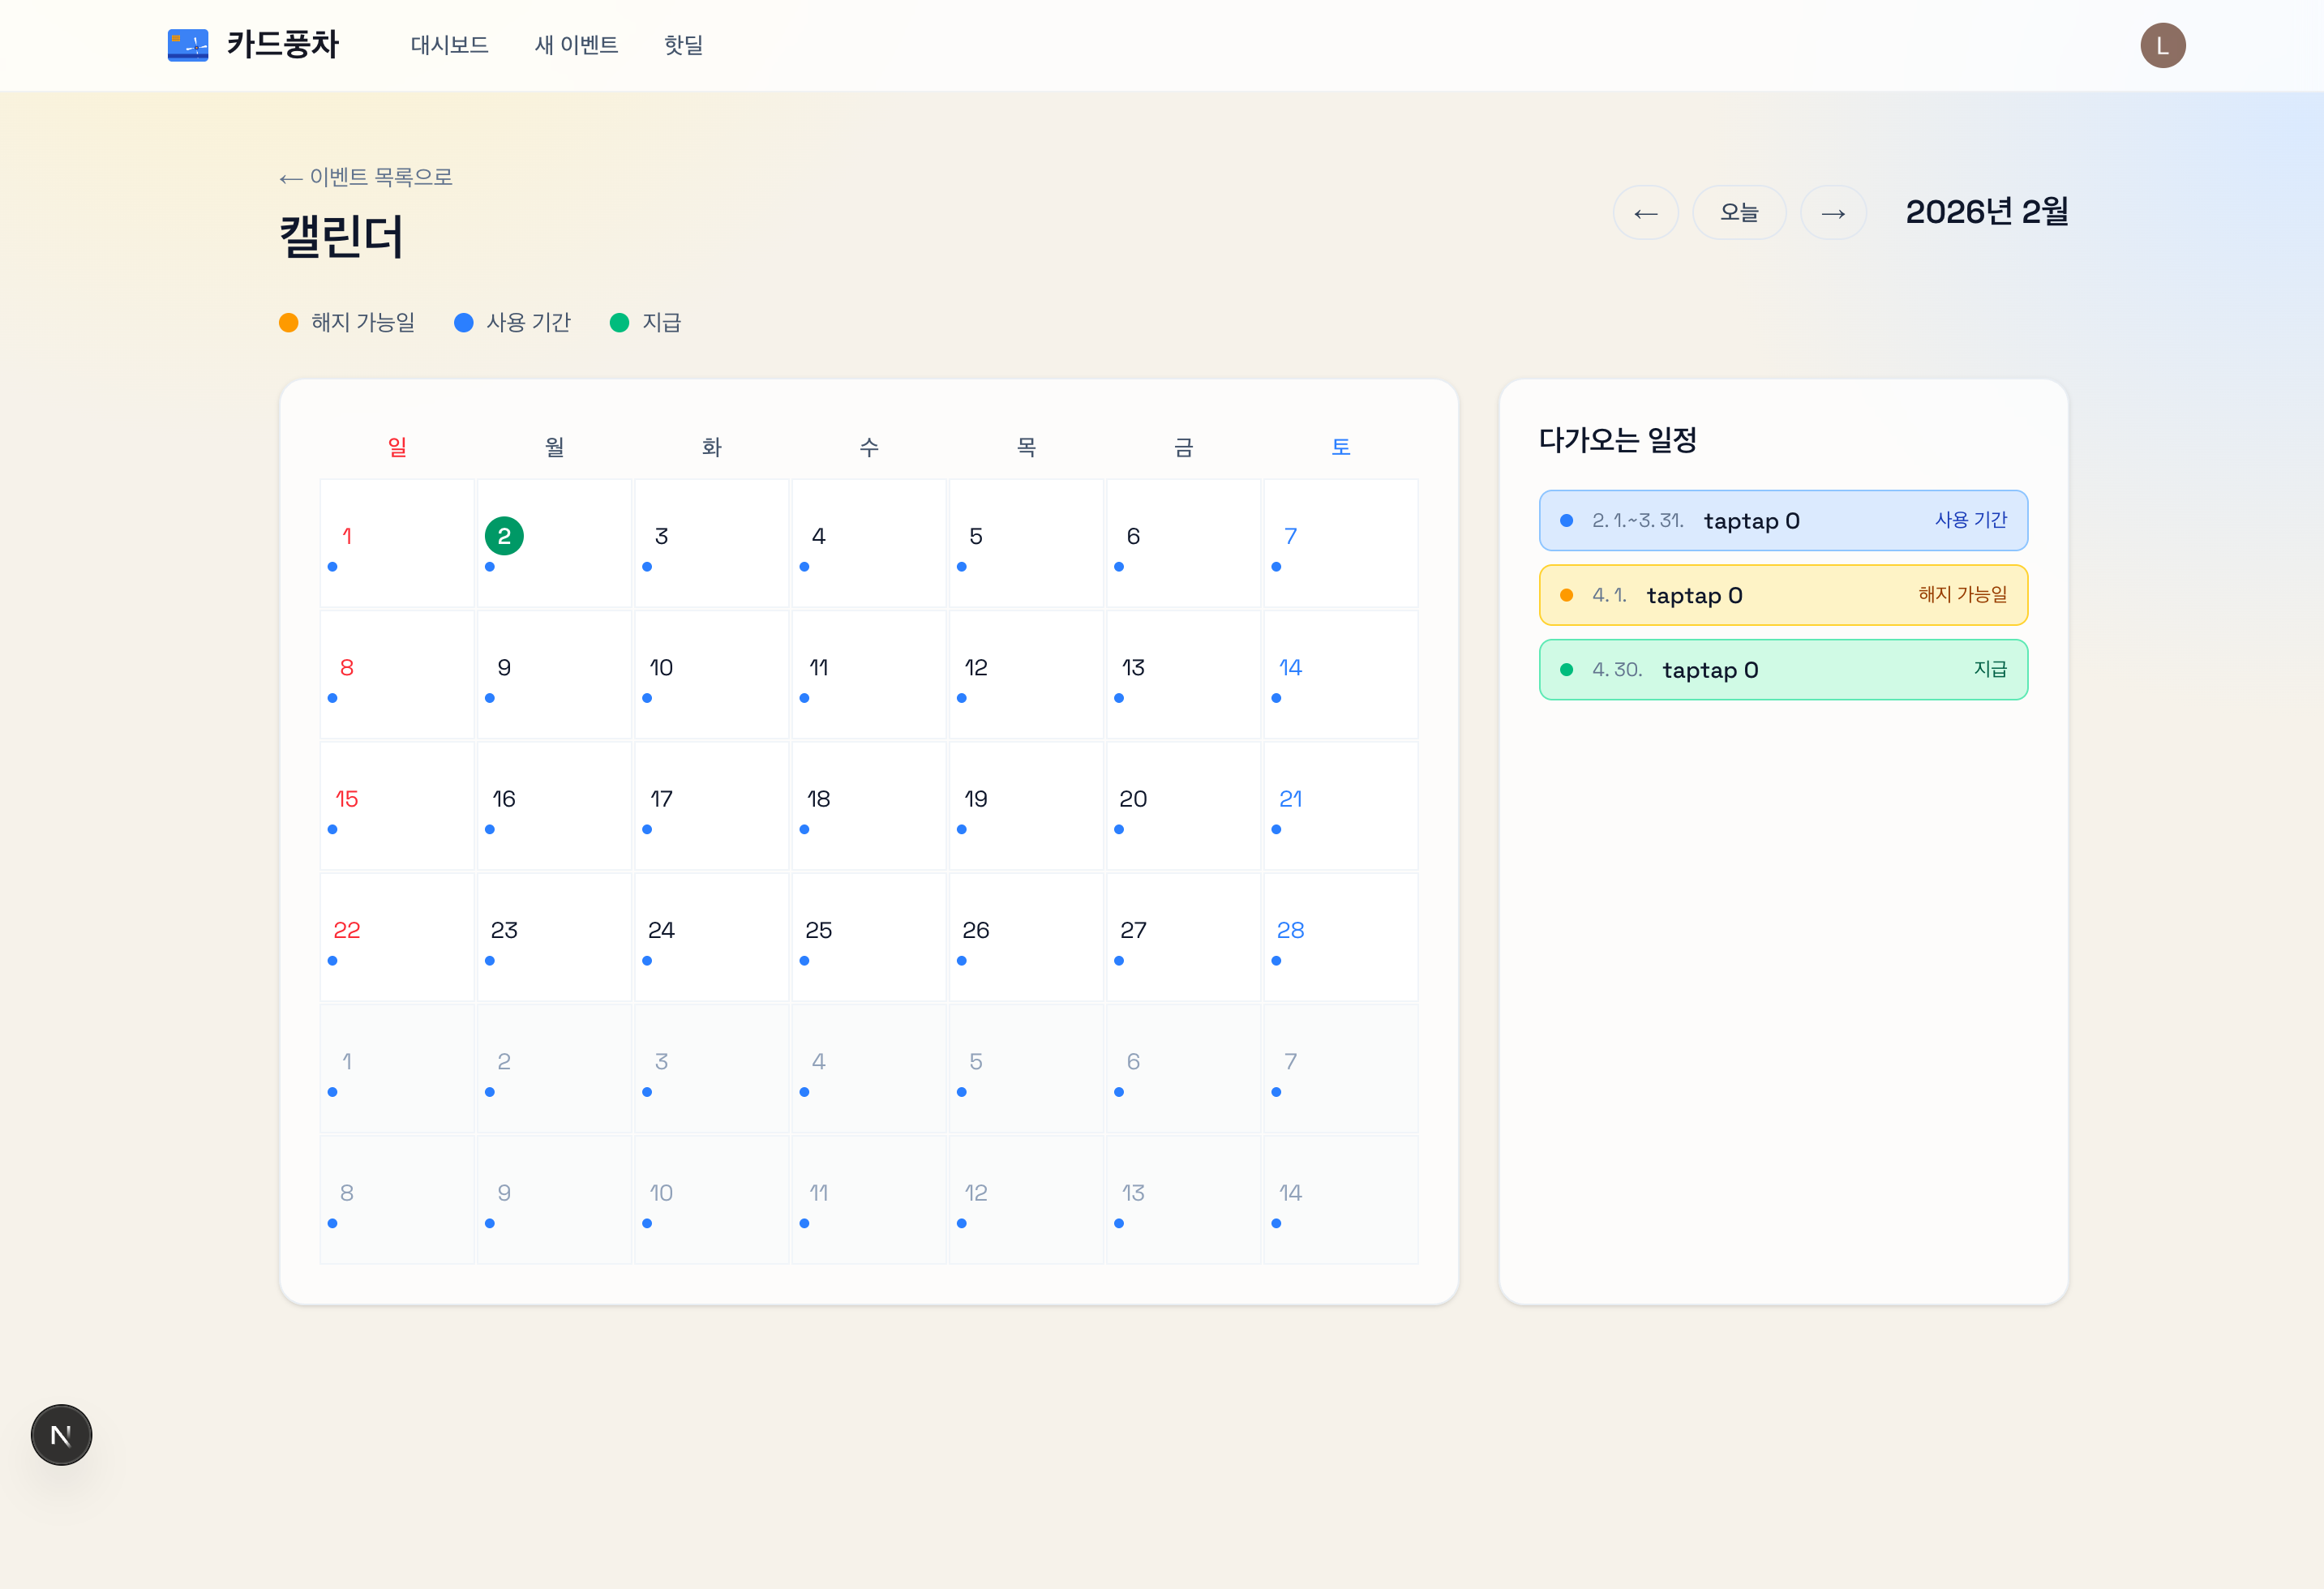Viewport: 2324px width, 1589px height.
Task: Click the orange 해지 가능일 legend dot
Action: pyautogui.click(x=289, y=322)
